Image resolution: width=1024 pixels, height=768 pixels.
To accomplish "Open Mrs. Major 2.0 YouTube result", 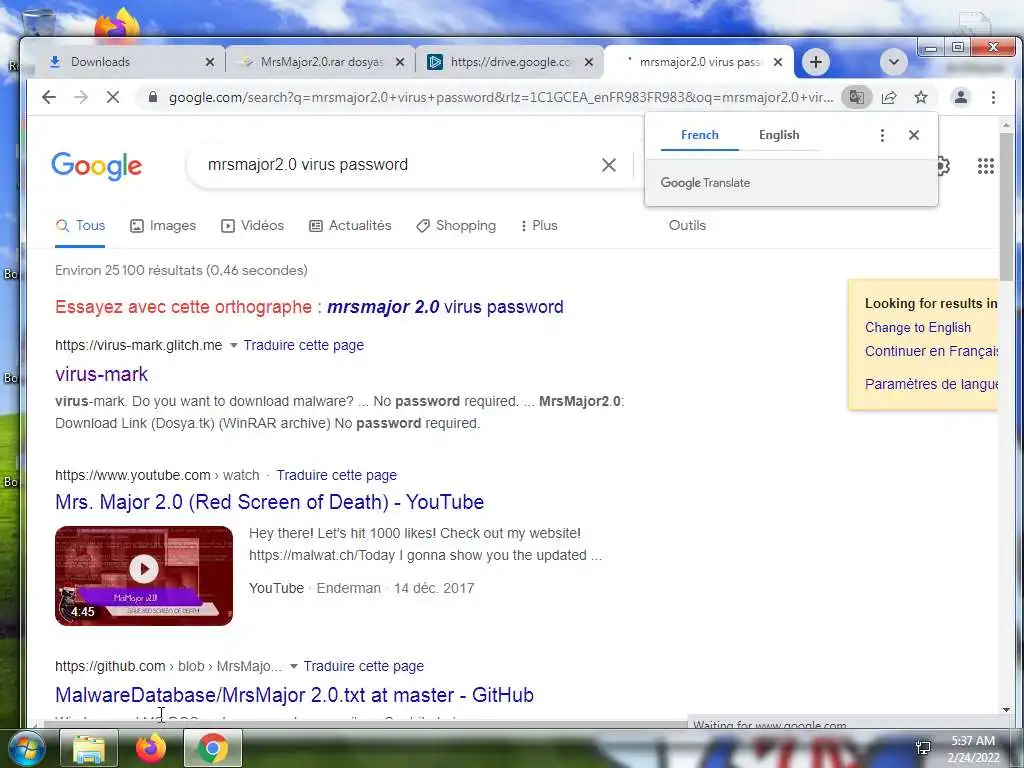I will 270,502.
